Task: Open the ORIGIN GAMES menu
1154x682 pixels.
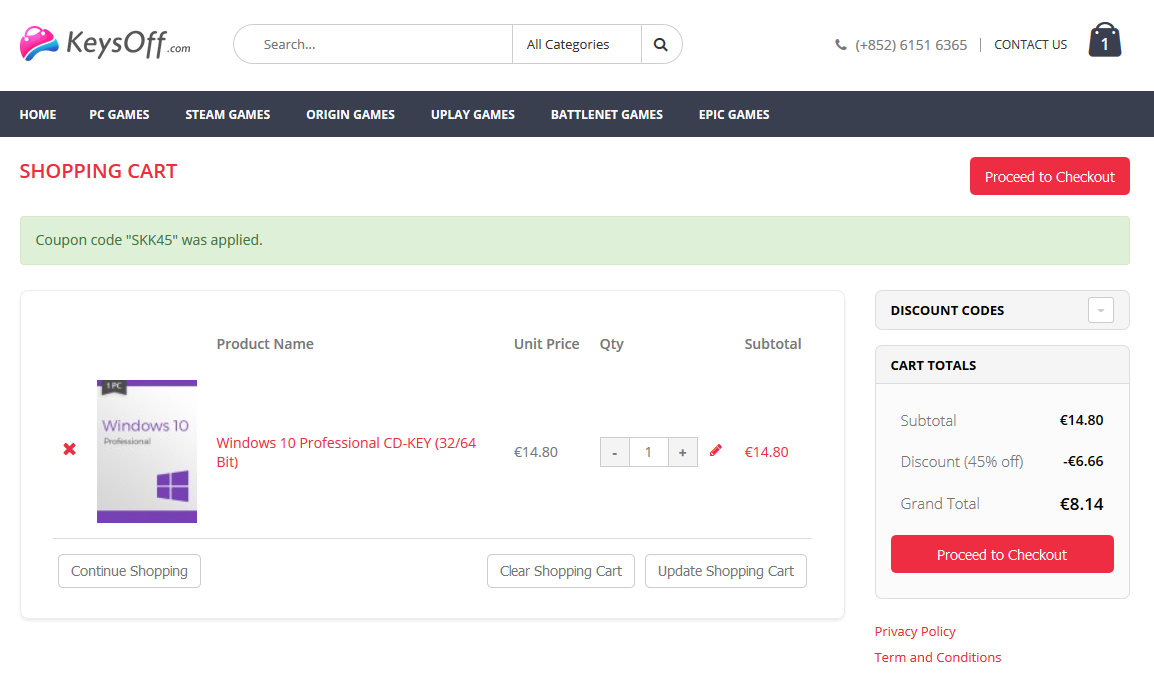Action: [x=350, y=115]
